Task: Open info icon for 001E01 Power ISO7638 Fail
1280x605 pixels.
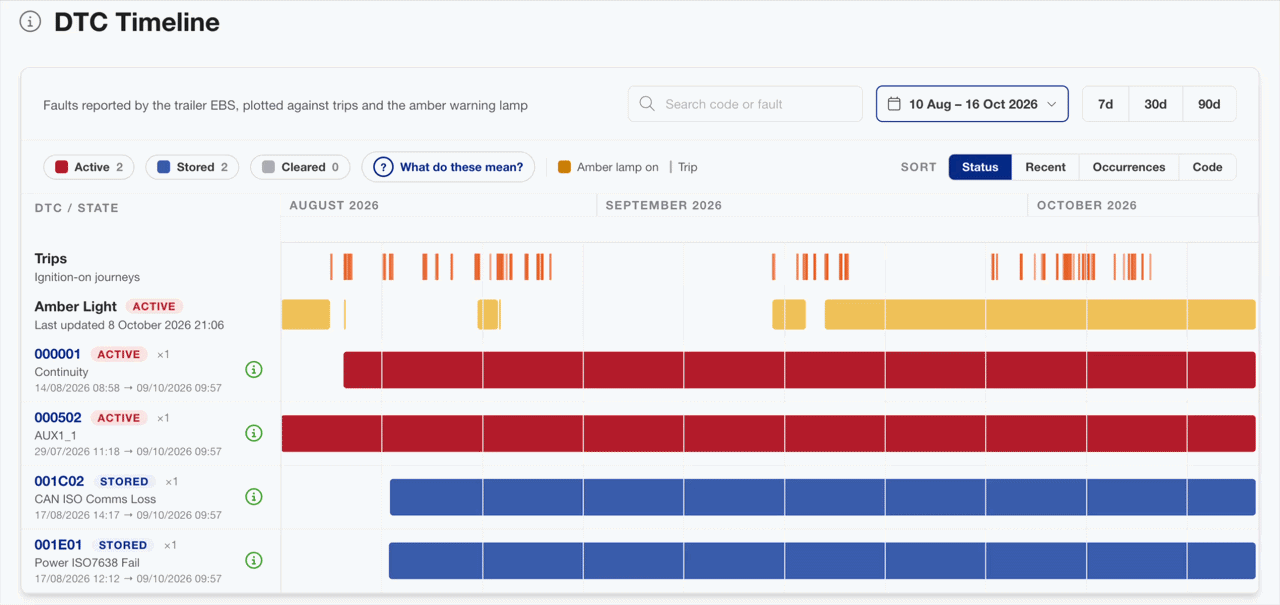Action: point(254,560)
